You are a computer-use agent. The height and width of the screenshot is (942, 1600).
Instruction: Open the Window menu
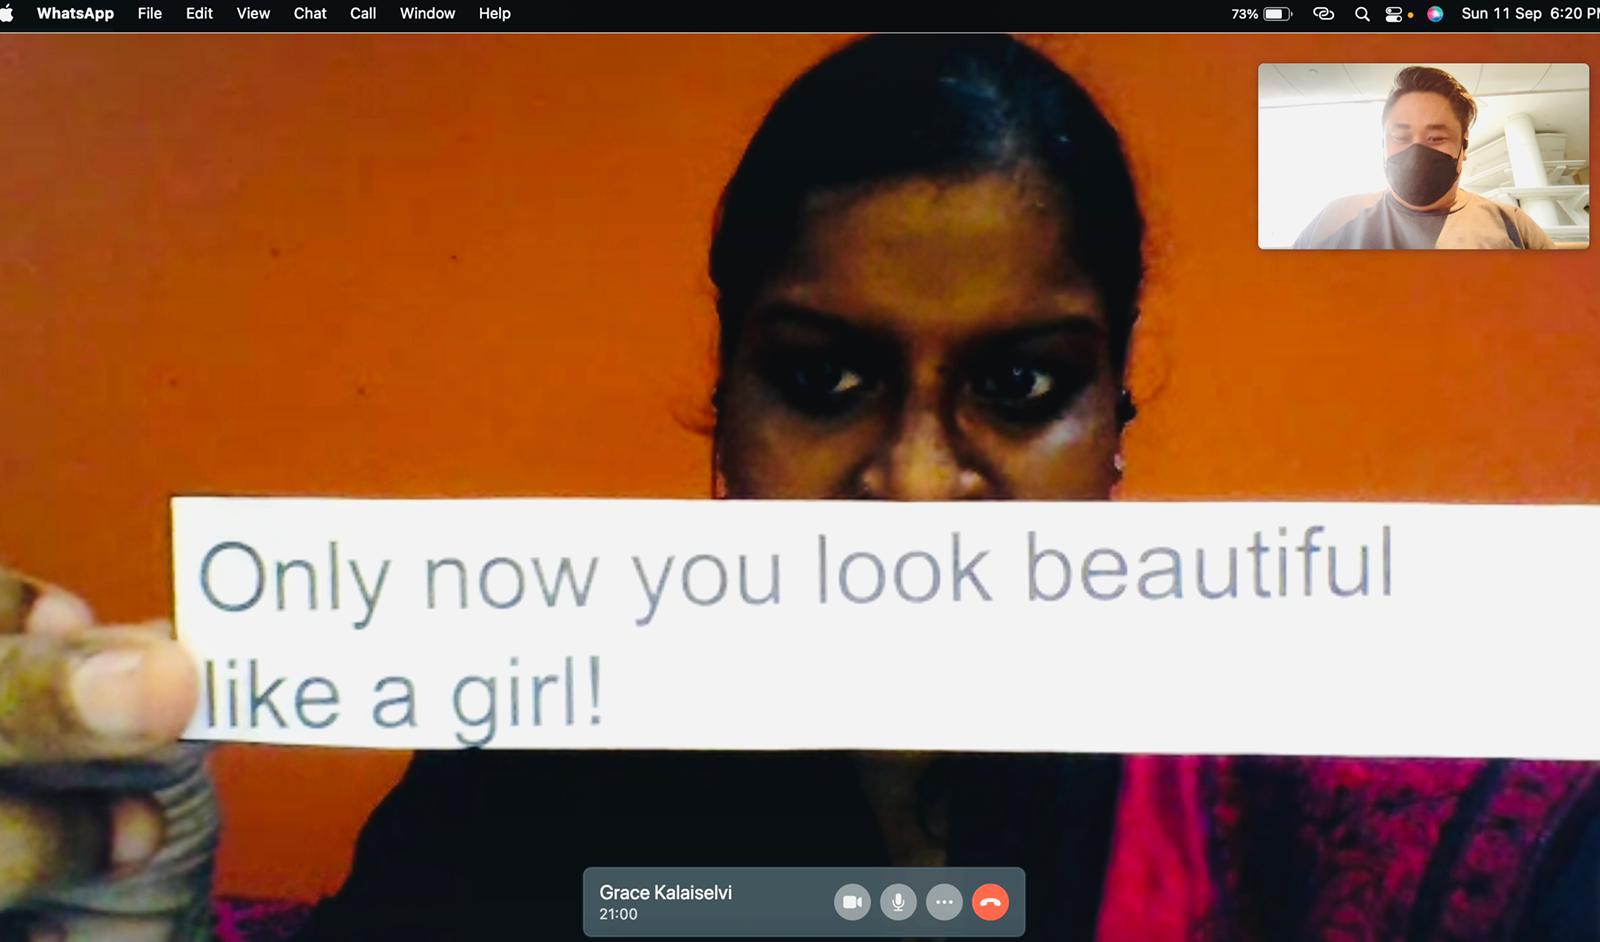(x=427, y=13)
